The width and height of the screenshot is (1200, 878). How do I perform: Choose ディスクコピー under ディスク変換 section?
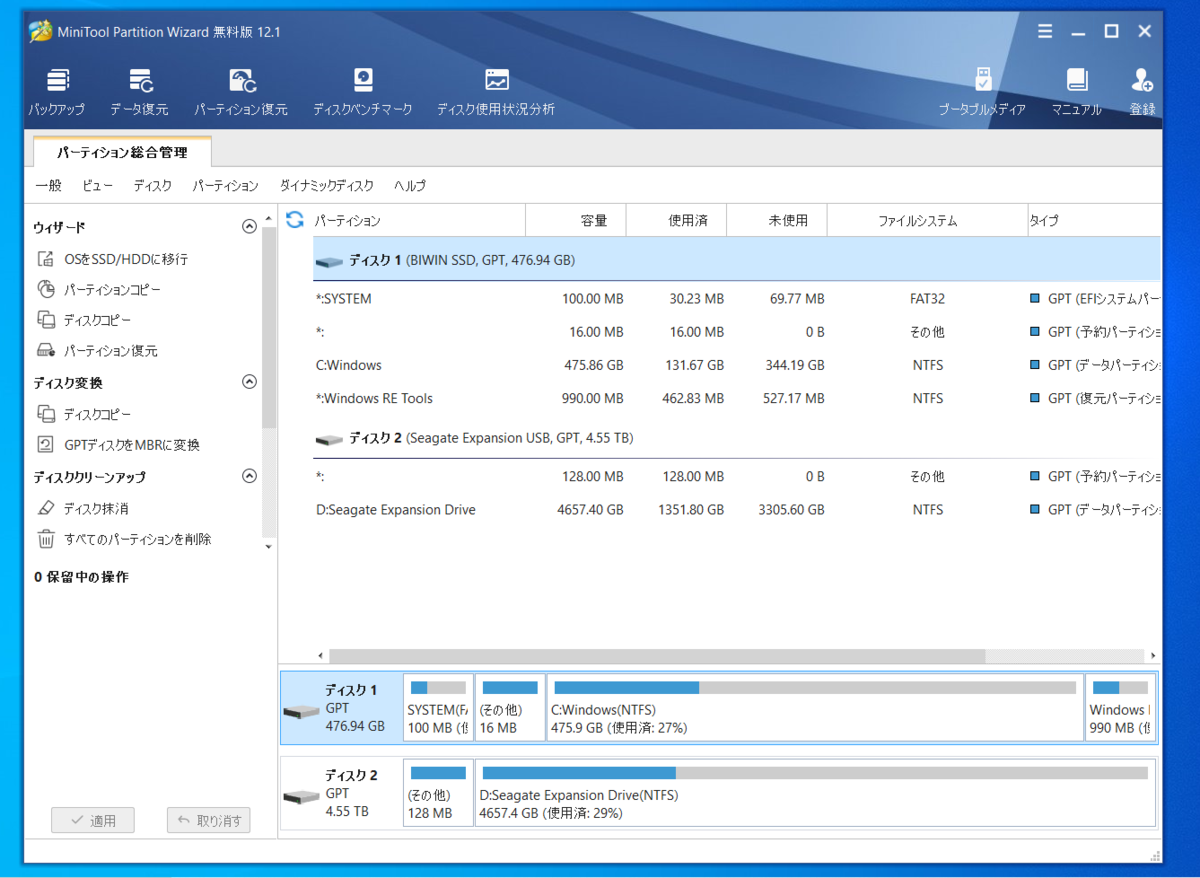[84, 414]
